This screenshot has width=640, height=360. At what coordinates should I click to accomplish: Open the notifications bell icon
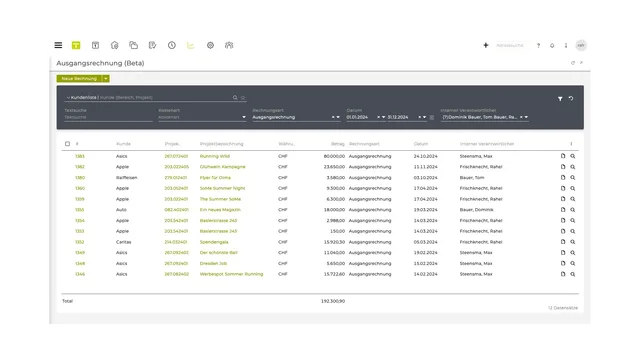click(x=552, y=45)
